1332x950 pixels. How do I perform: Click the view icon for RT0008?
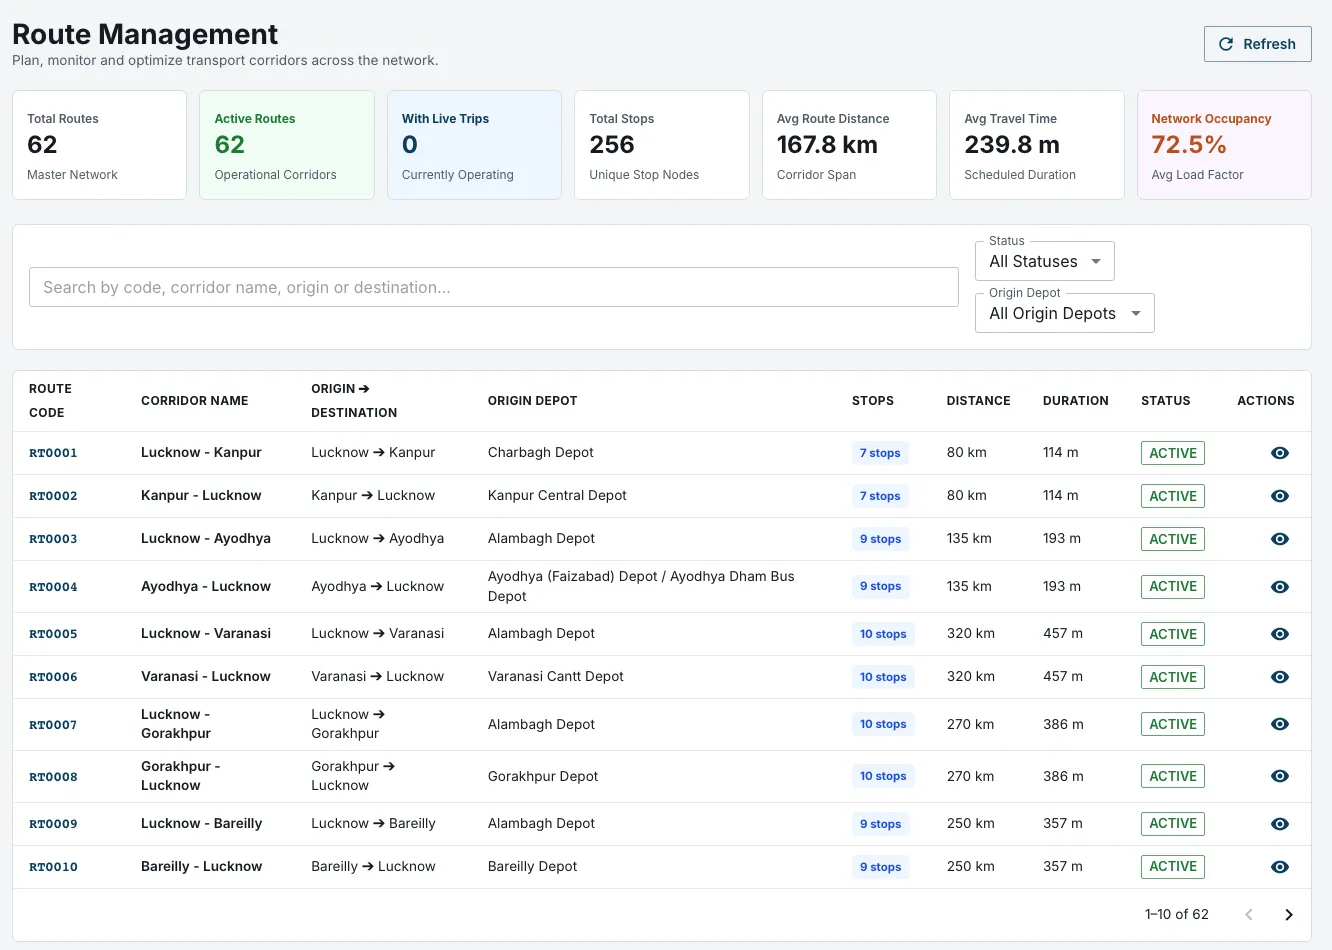pyautogui.click(x=1279, y=776)
